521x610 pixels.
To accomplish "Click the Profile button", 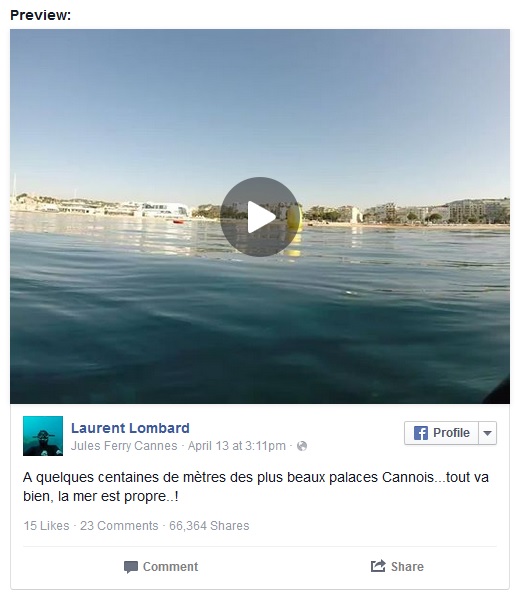I will pyautogui.click(x=441, y=433).
